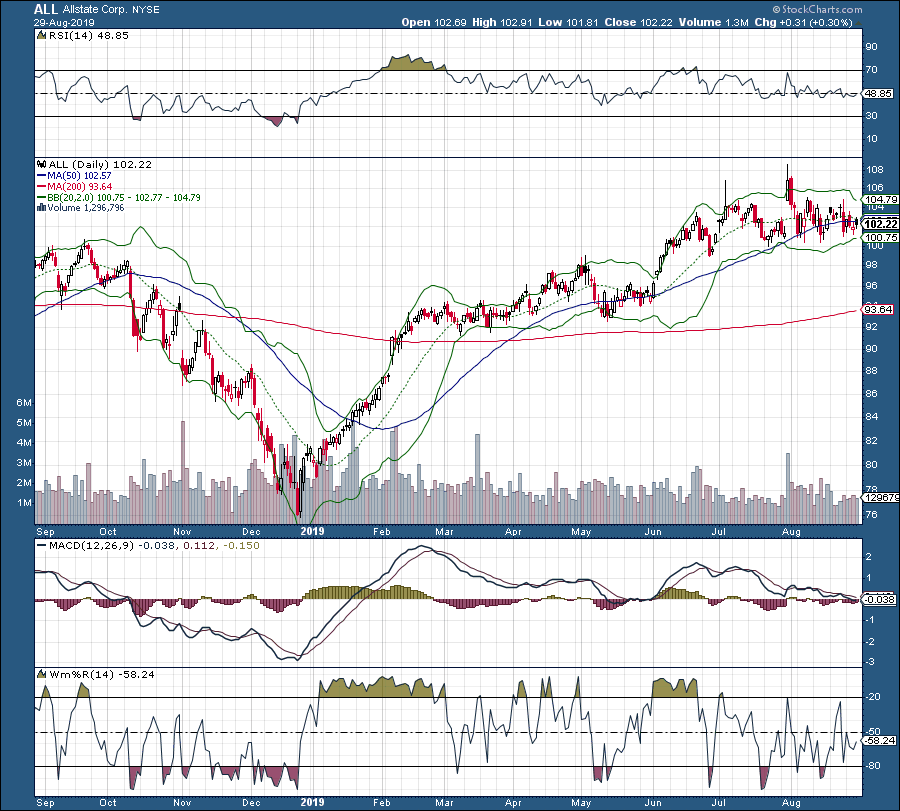Click the NYSE exchange label
This screenshot has width=900, height=811.
click(146, 10)
